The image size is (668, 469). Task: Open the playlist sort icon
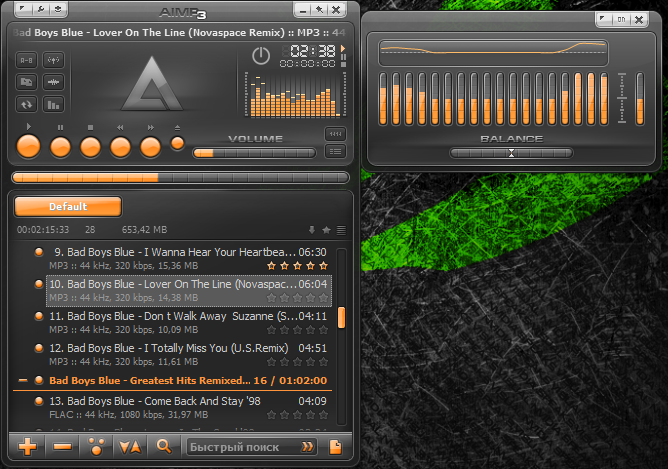(130, 447)
